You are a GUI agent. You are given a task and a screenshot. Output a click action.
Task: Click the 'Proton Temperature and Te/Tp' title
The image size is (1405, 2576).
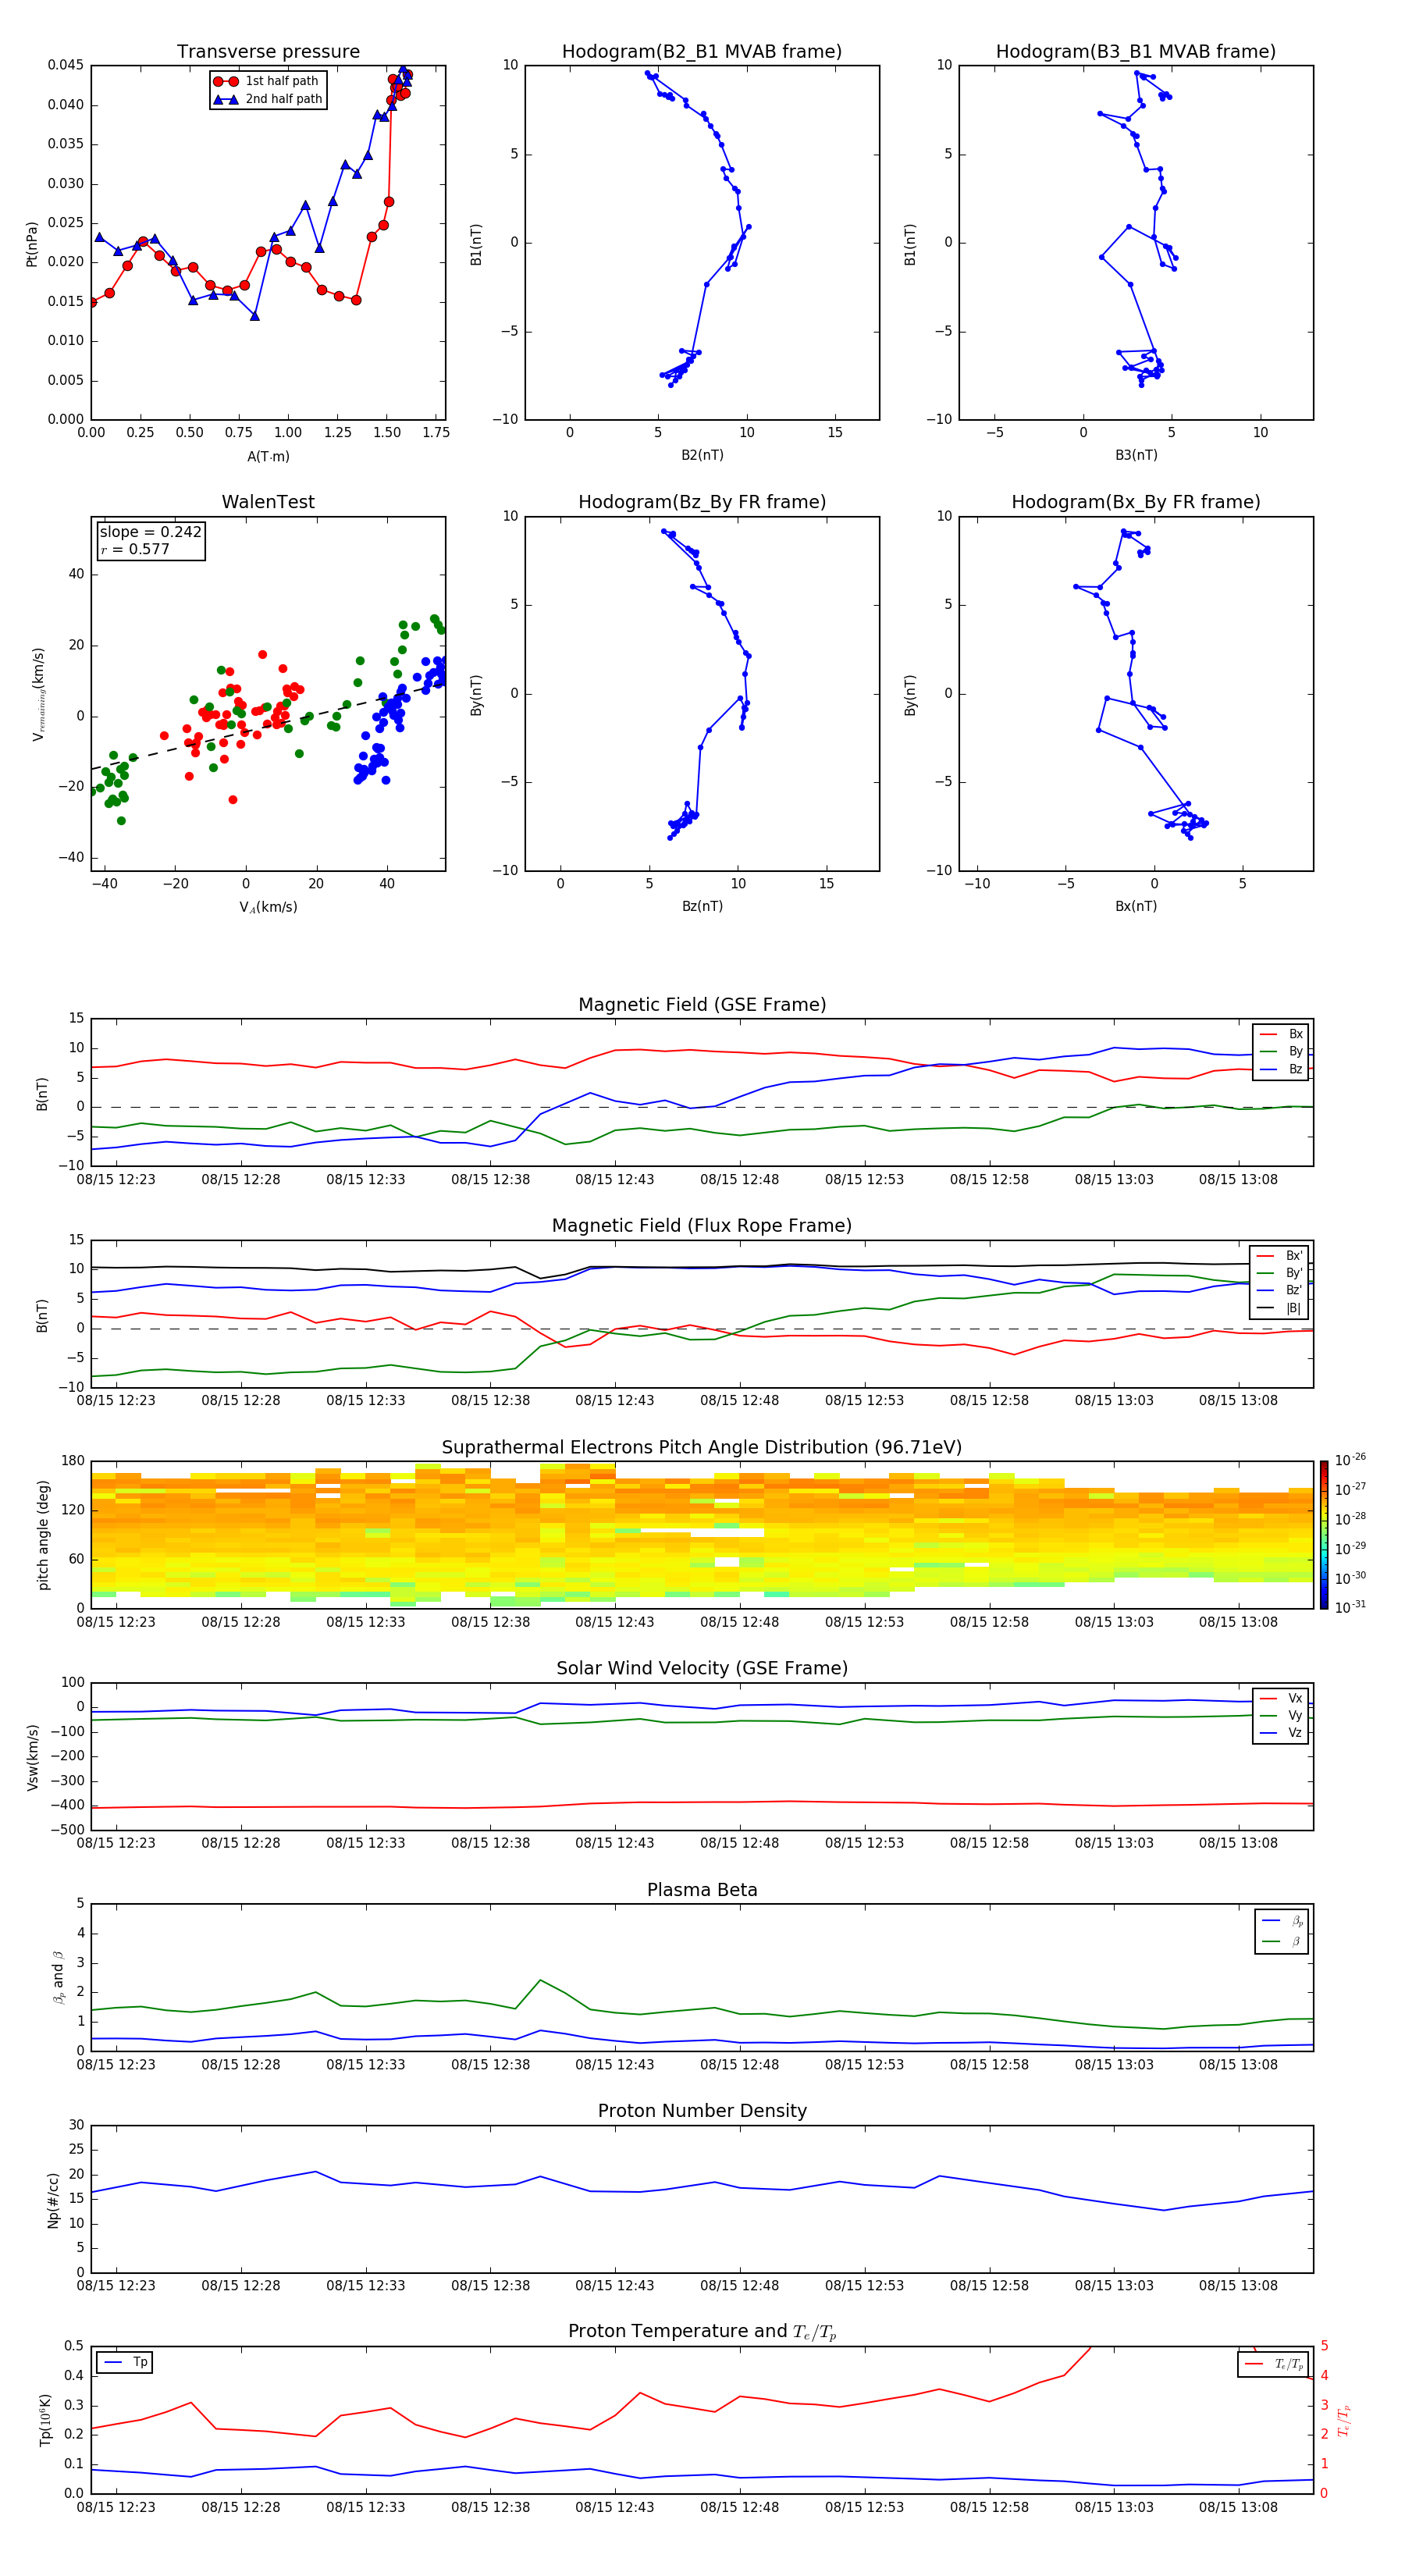pos(702,2332)
